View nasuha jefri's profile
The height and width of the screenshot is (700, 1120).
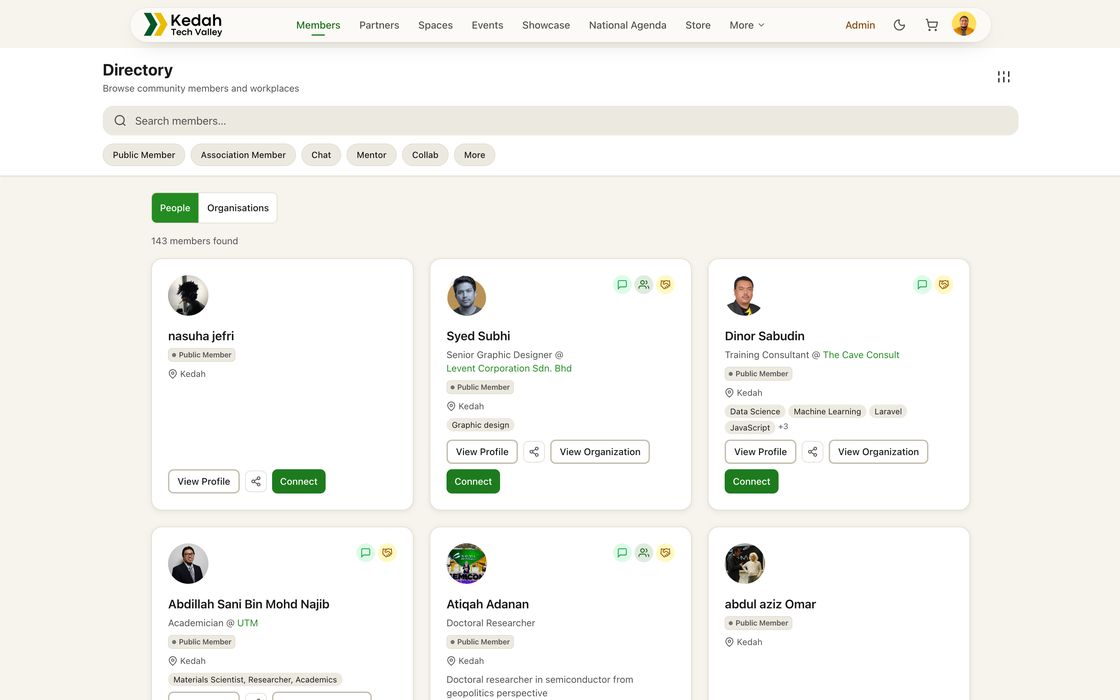pyautogui.click(x=204, y=481)
